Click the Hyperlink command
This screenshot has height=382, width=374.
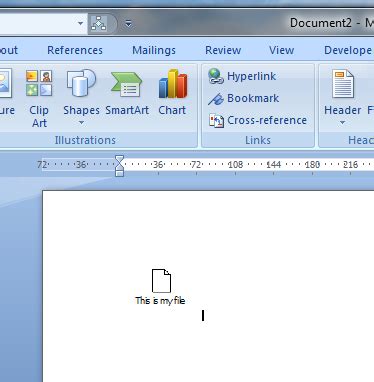242,76
